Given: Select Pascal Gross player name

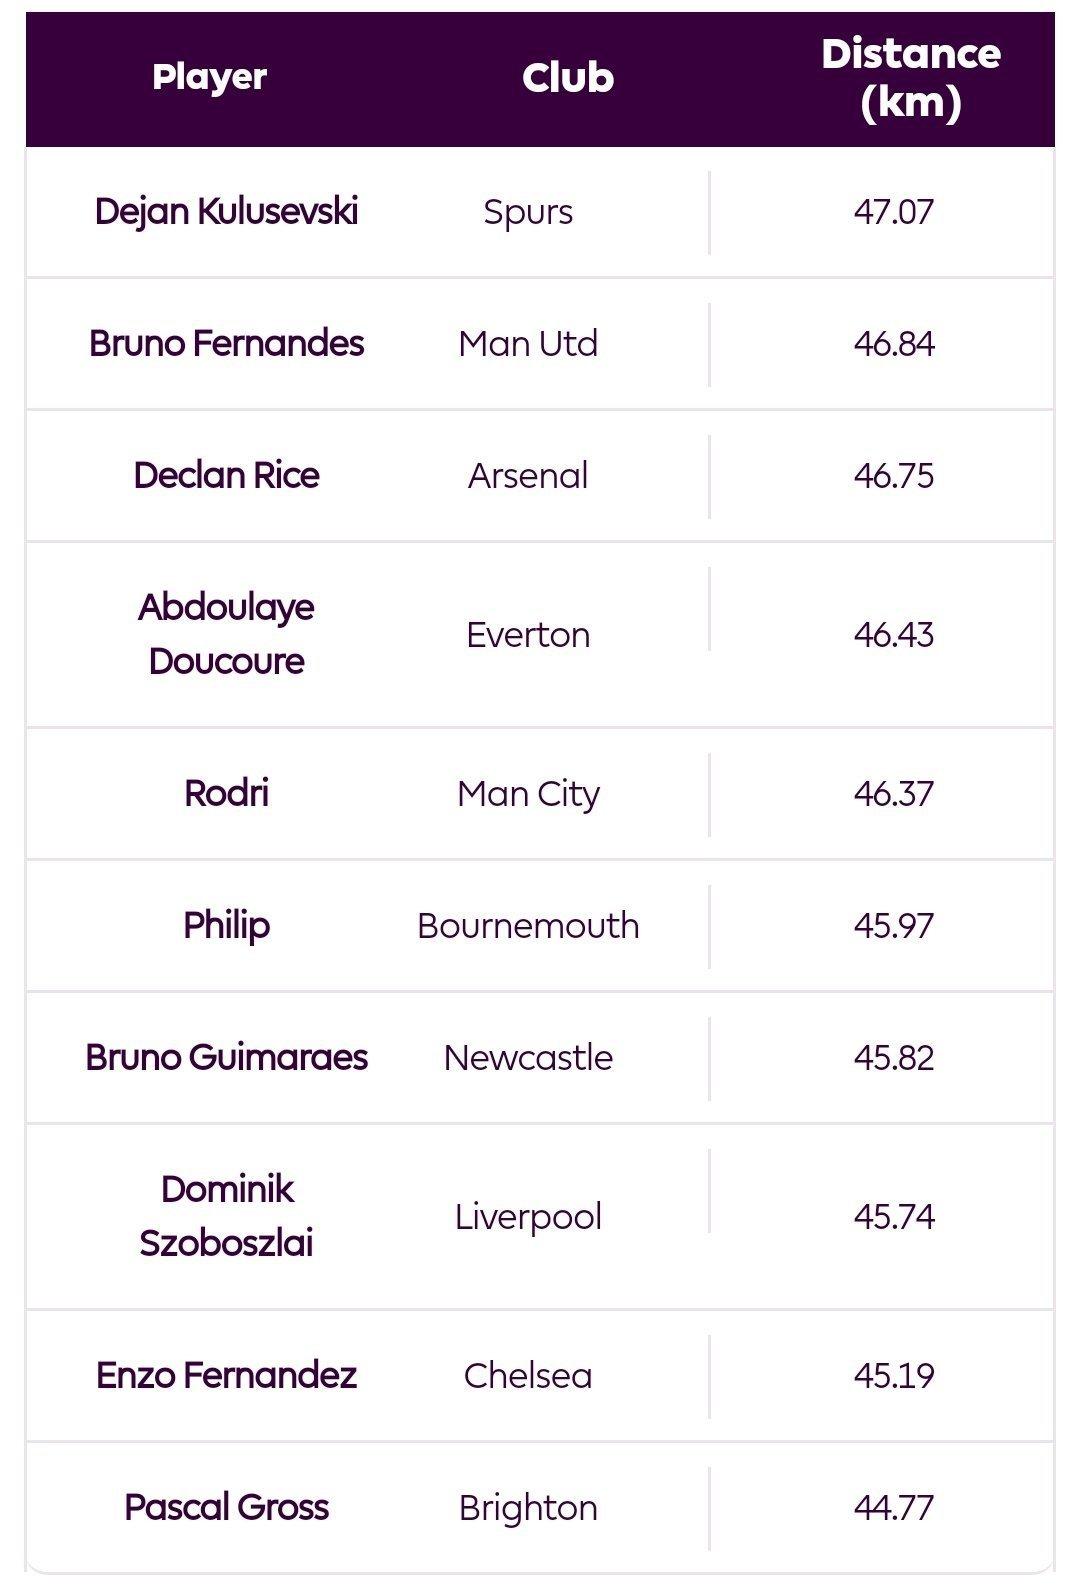Looking at the screenshot, I should pyautogui.click(x=227, y=1507).
